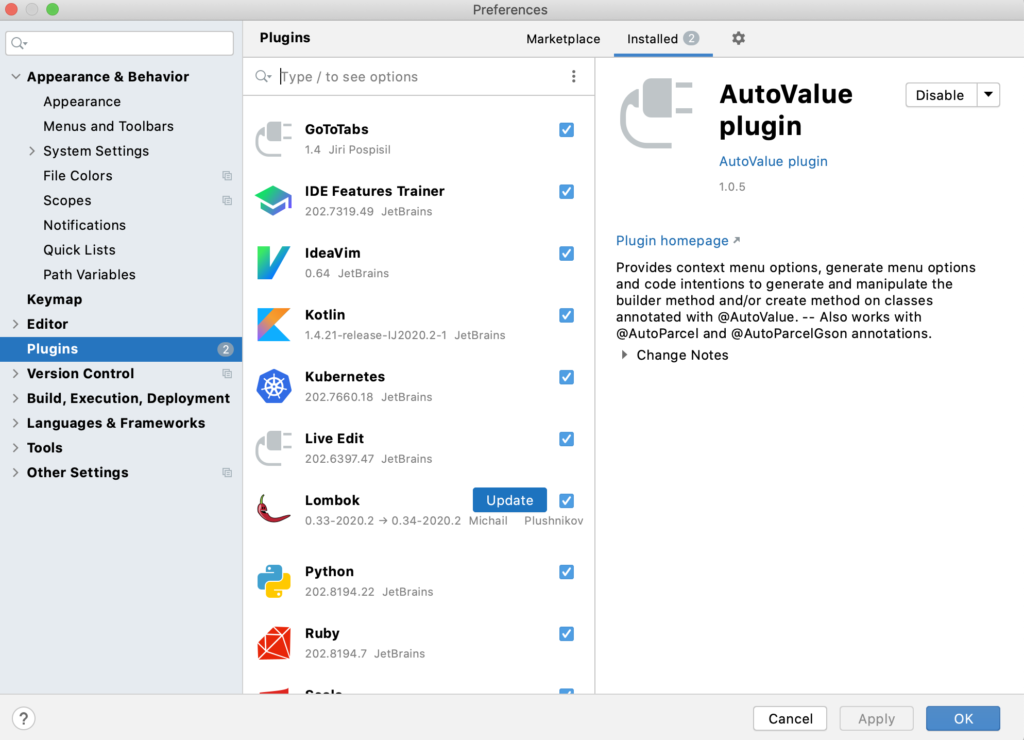The image size is (1024, 740).
Task: Click the Live Edit plug icon
Action: point(273,448)
